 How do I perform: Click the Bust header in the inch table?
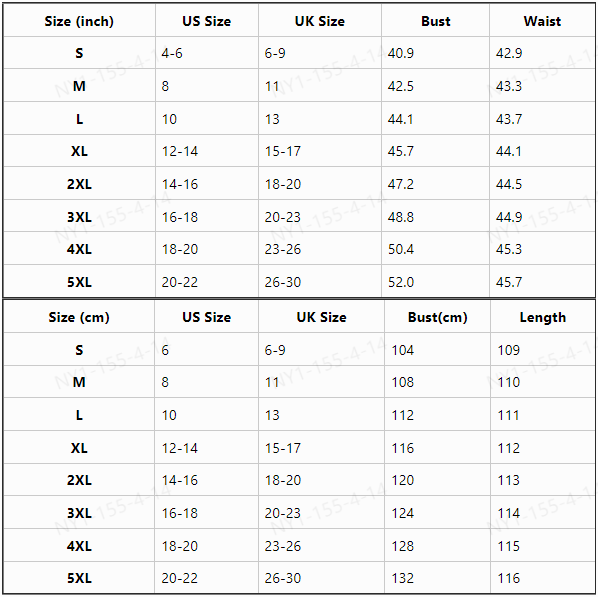pos(436,21)
